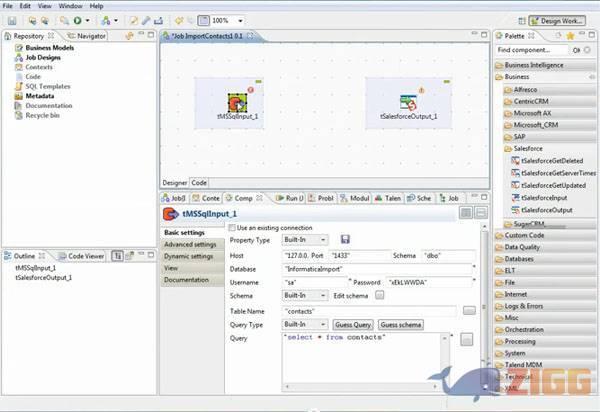The height and width of the screenshot is (412, 600).
Task: Expand the SAP palette folder
Action: point(549,137)
